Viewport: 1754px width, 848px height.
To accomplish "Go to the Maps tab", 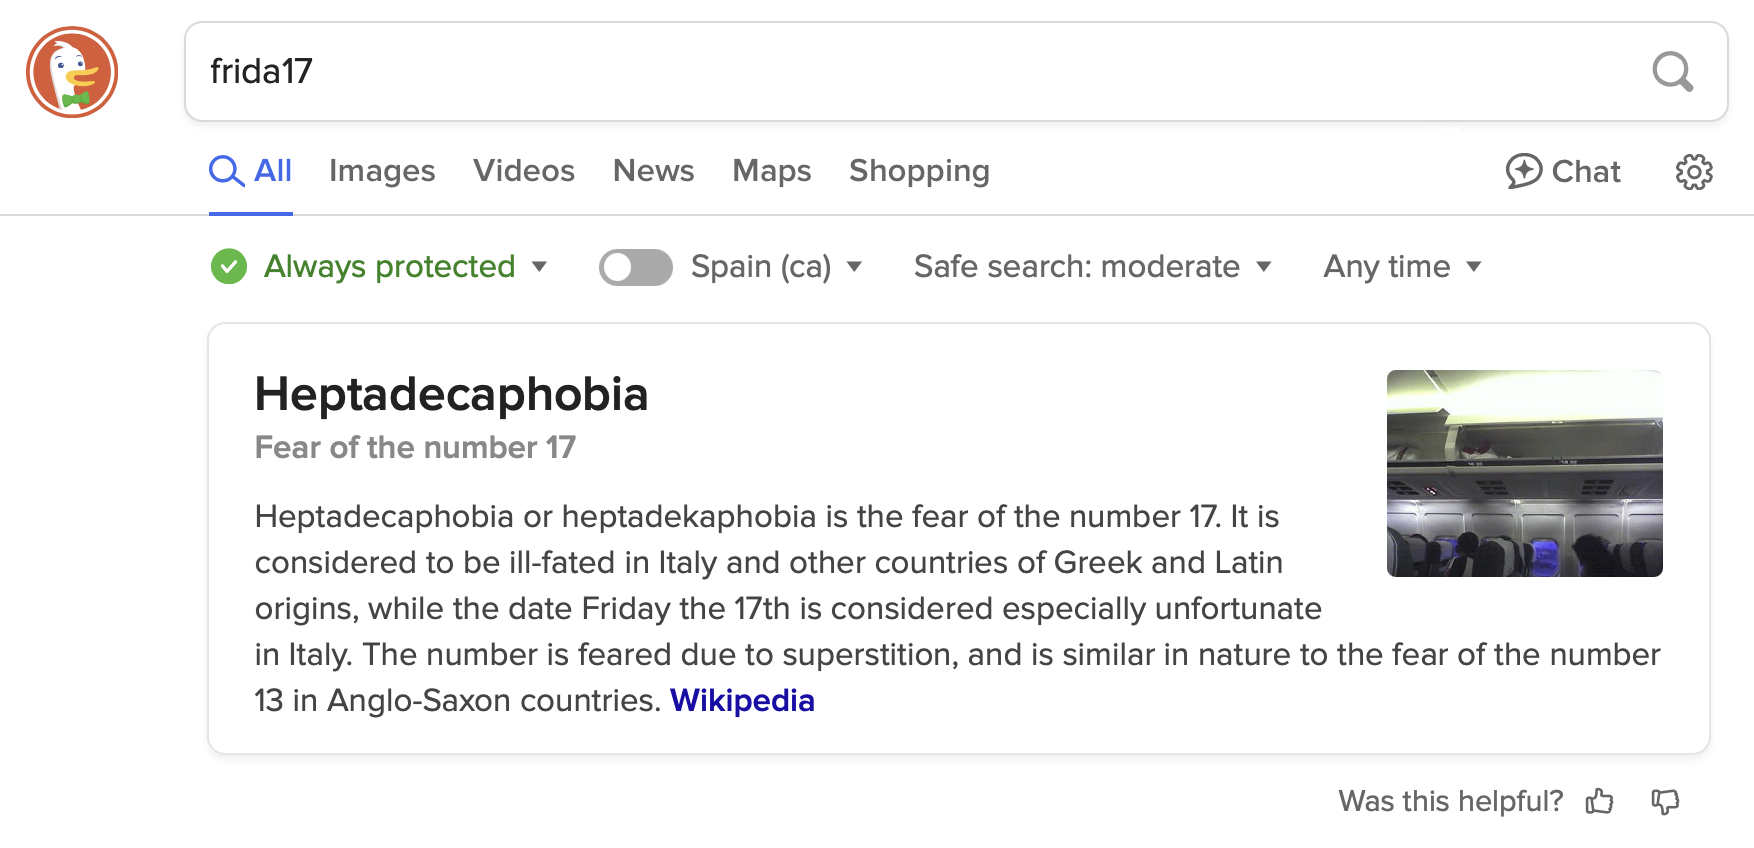I will [x=771, y=171].
